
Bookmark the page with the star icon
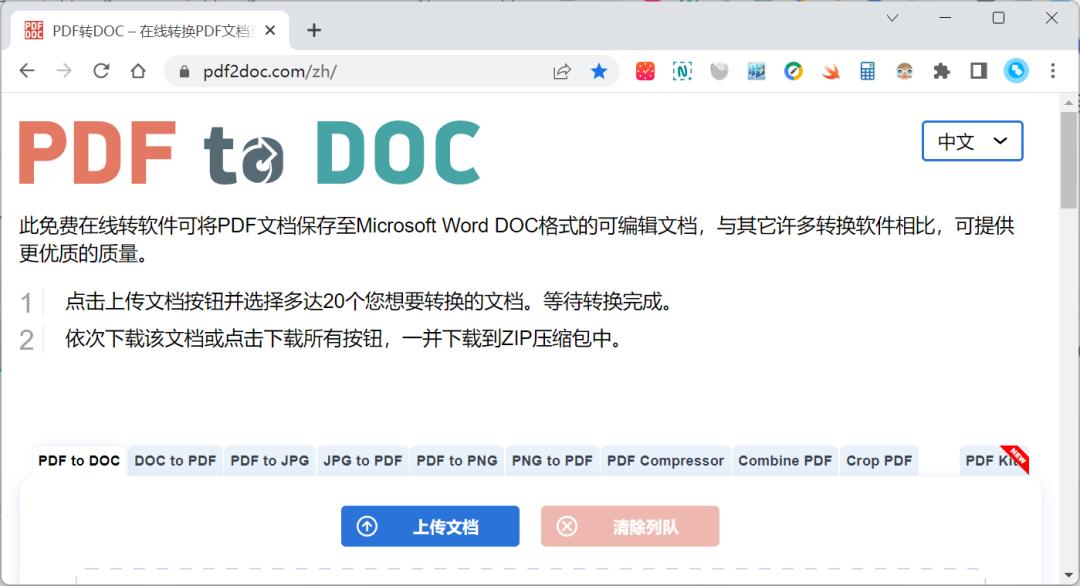click(x=599, y=70)
